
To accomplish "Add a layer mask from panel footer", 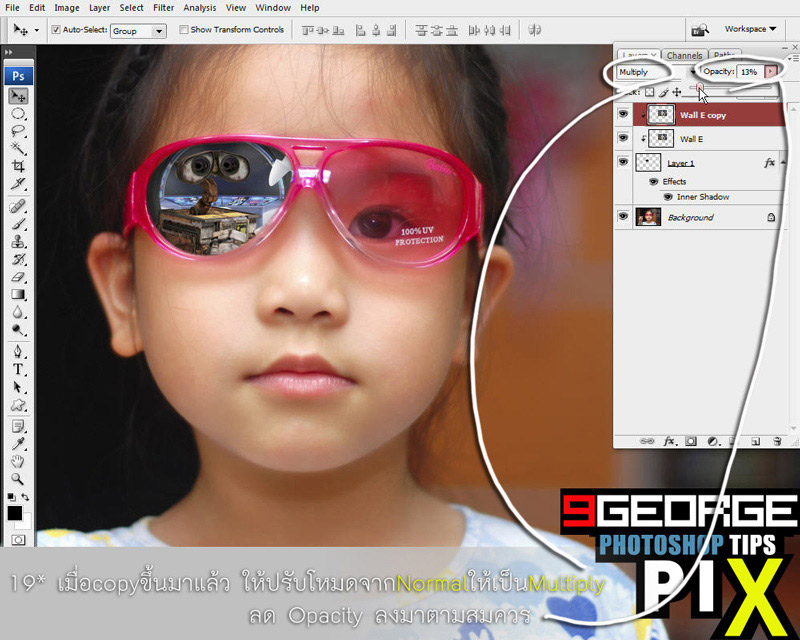I will tap(691, 441).
